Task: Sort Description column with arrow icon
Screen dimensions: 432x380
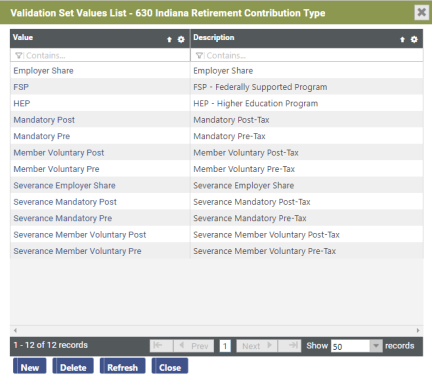Action: pyautogui.click(x=402, y=40)
